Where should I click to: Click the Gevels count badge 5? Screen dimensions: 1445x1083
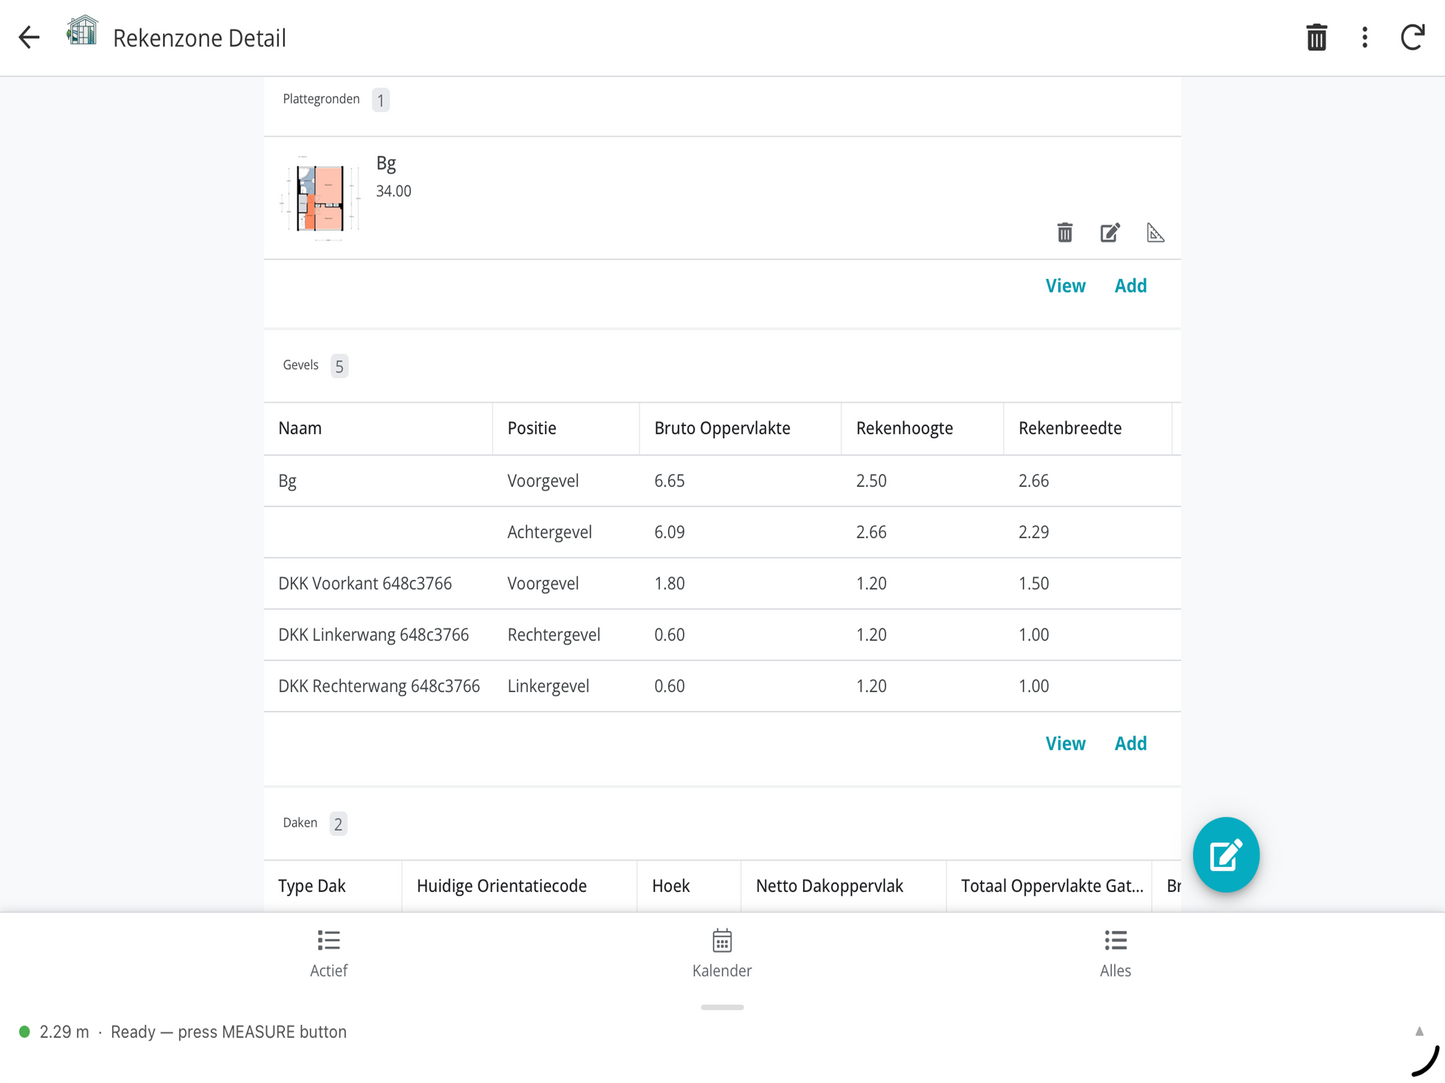[339, 366]
